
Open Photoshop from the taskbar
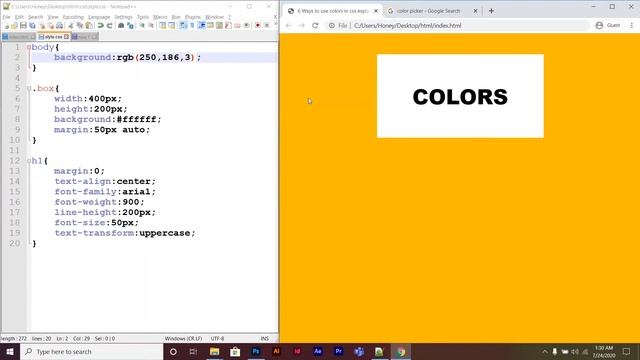(256, 351)
